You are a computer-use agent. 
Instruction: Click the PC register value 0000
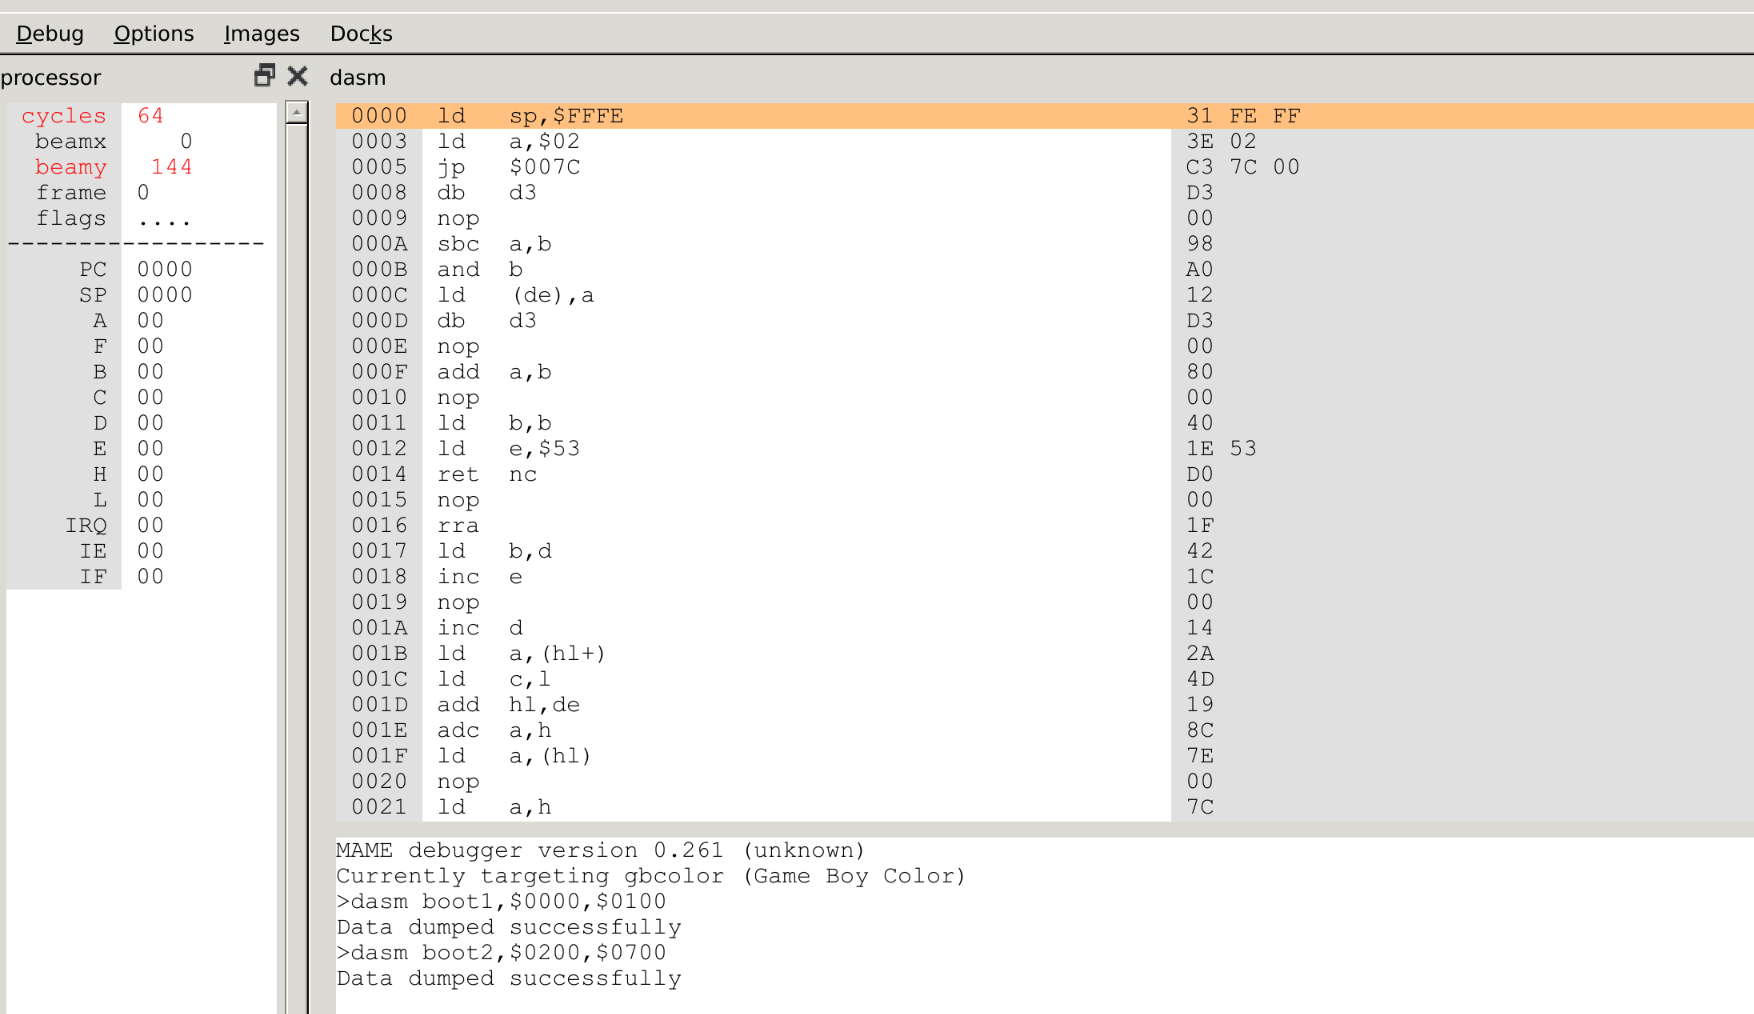(x=165, y=270)
